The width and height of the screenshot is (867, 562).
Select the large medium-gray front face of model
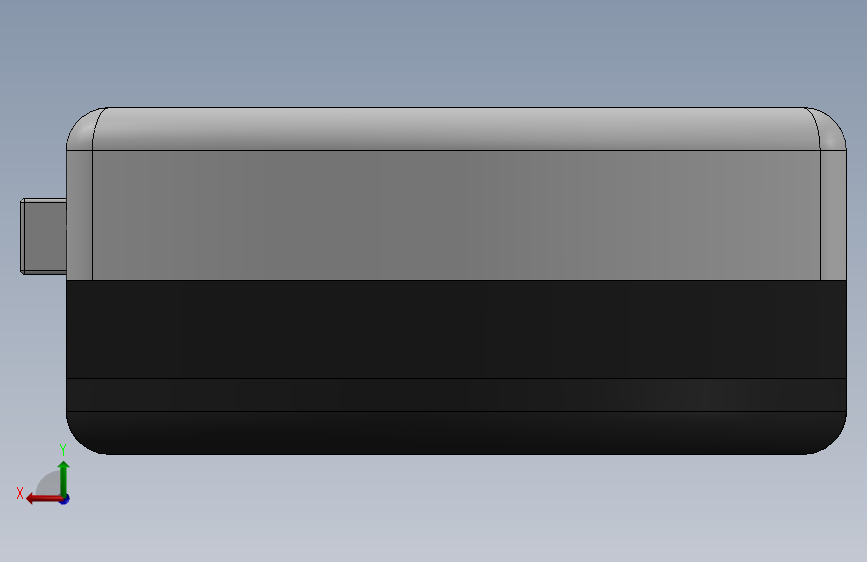point(456,215)
